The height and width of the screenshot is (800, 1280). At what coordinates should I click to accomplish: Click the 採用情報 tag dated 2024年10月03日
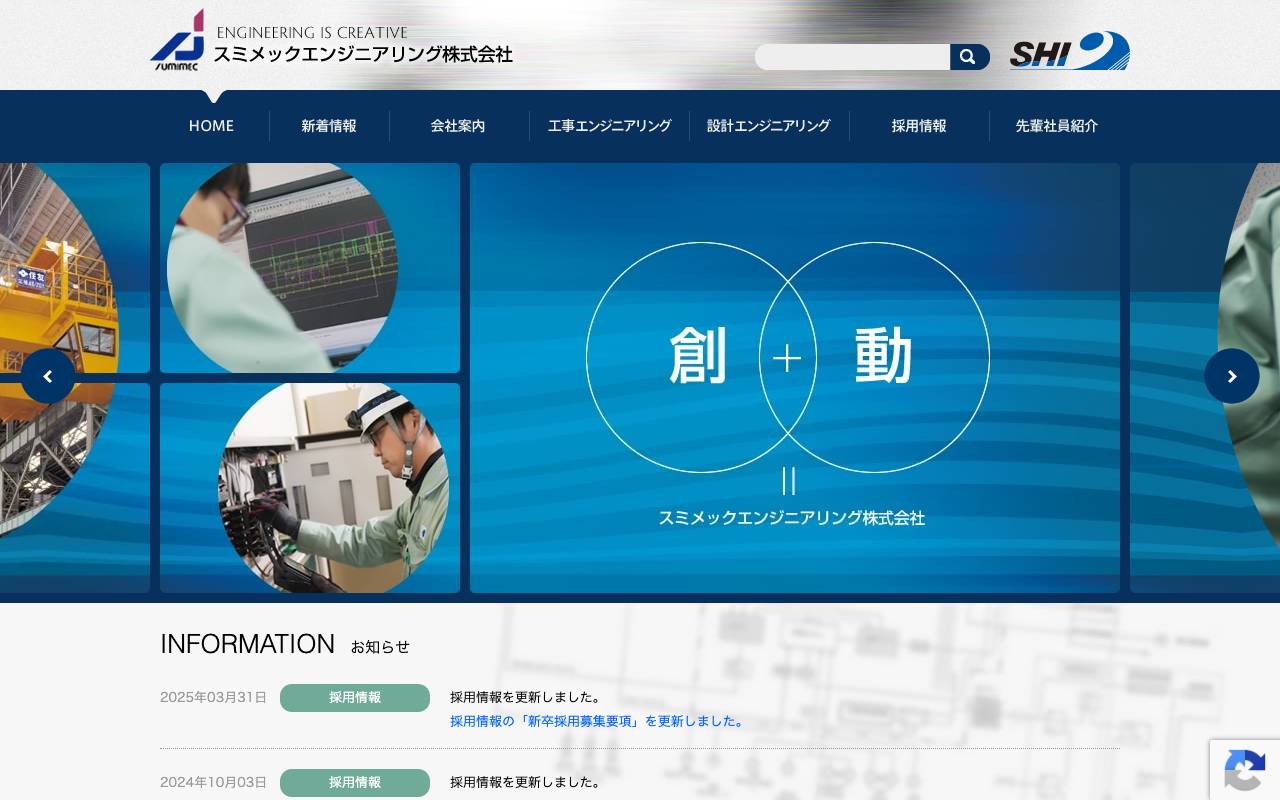(355, 783)
